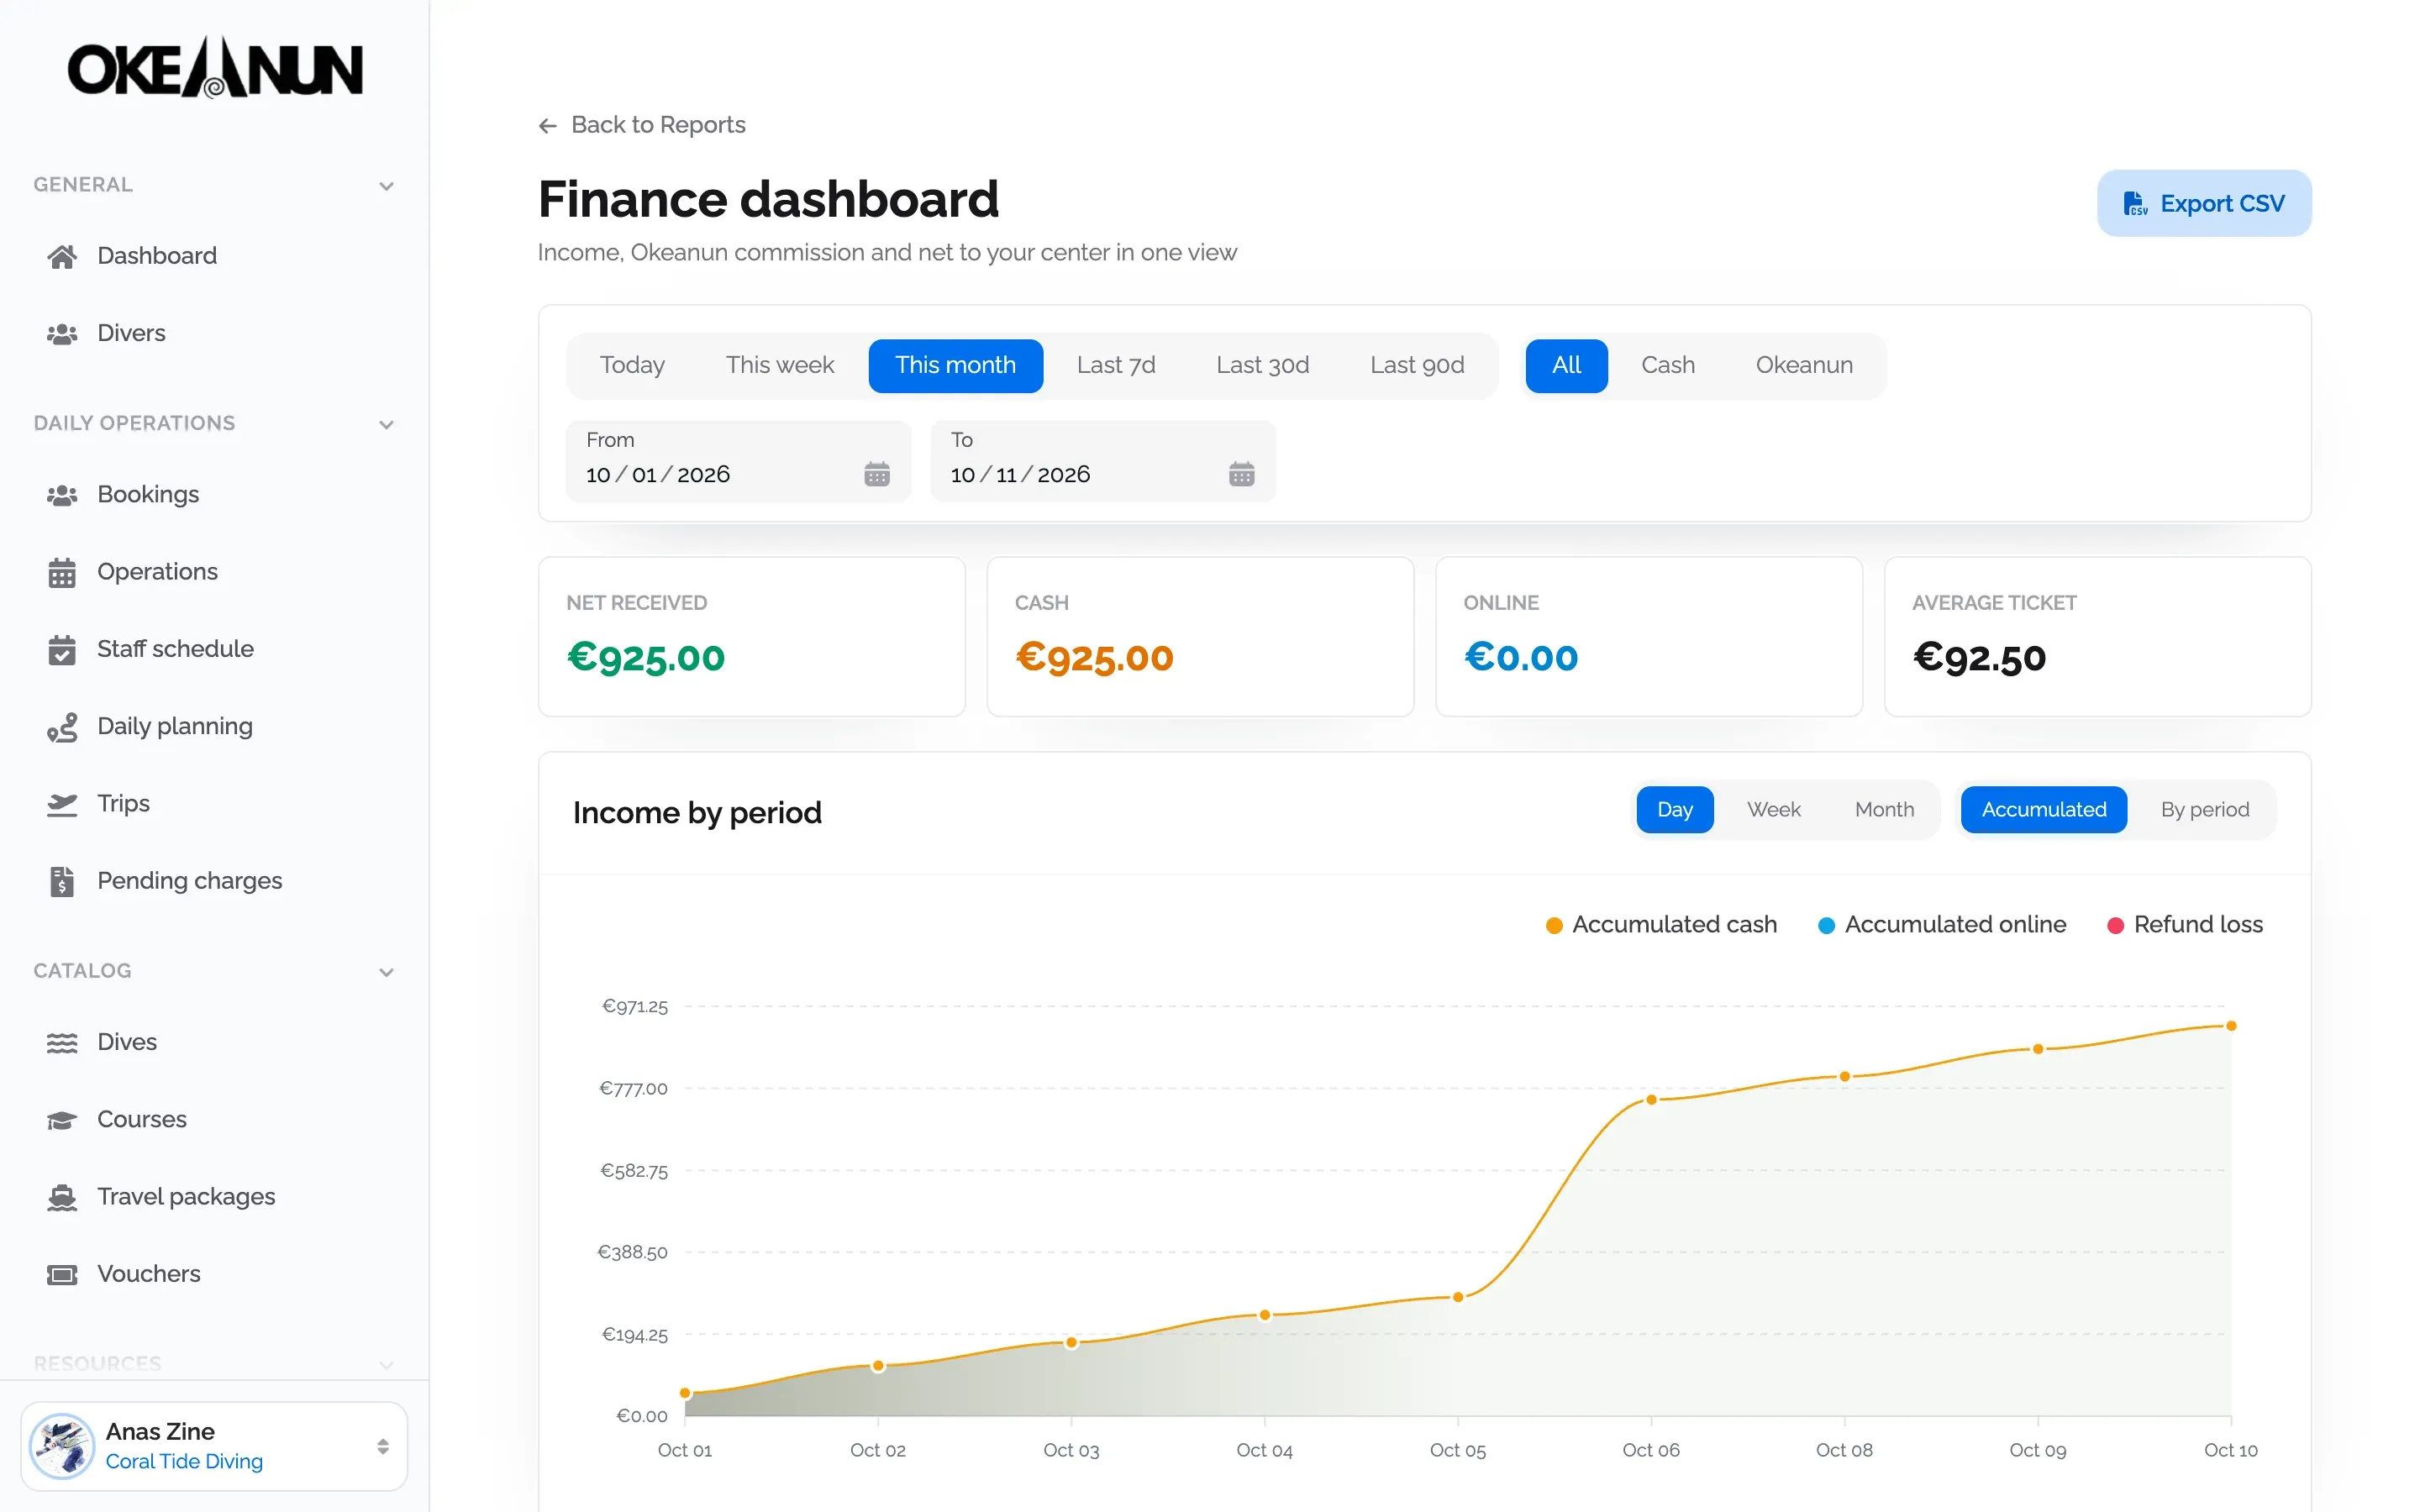Select the Last 30d range filter
The image size is (2420, 1512).
(1262, 365)
